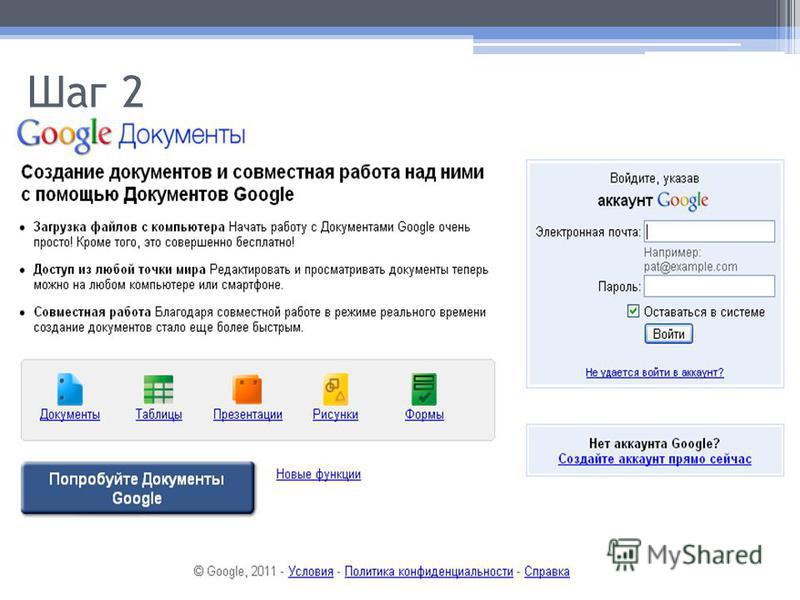Open the Документы link
This screenshot has height=600, width=800.
tap(70, 414)
